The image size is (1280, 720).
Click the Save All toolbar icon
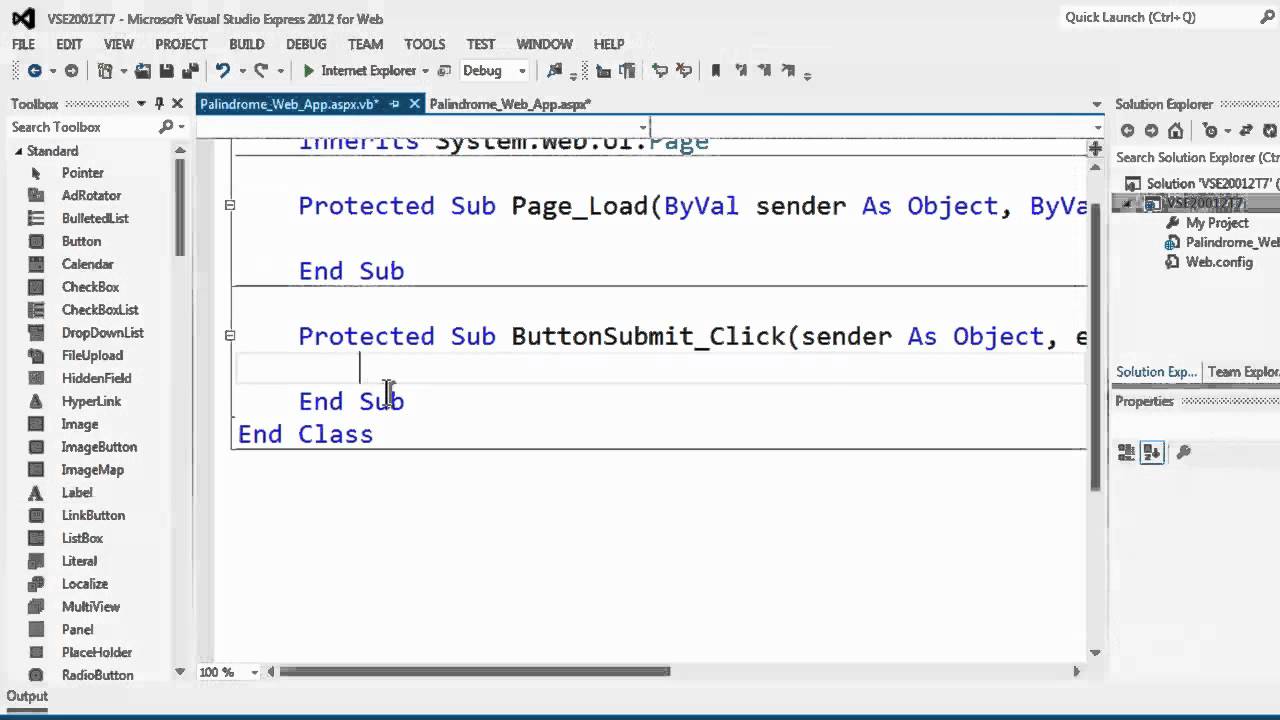coord(188,71)
